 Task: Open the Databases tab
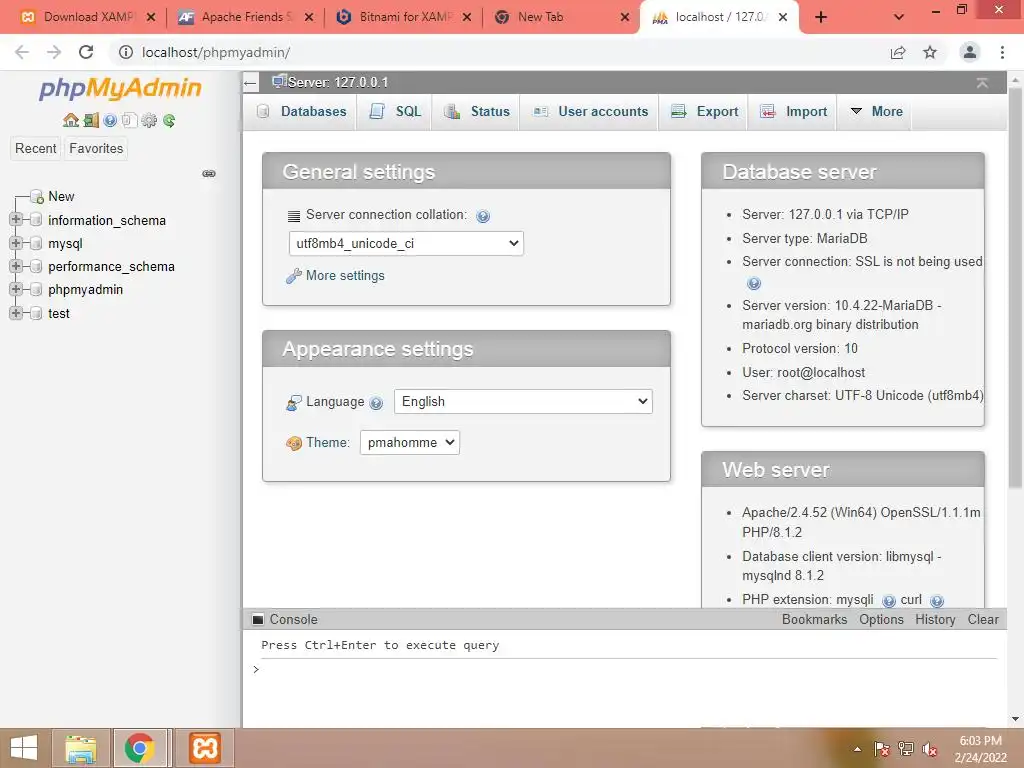tap(300, 112)
